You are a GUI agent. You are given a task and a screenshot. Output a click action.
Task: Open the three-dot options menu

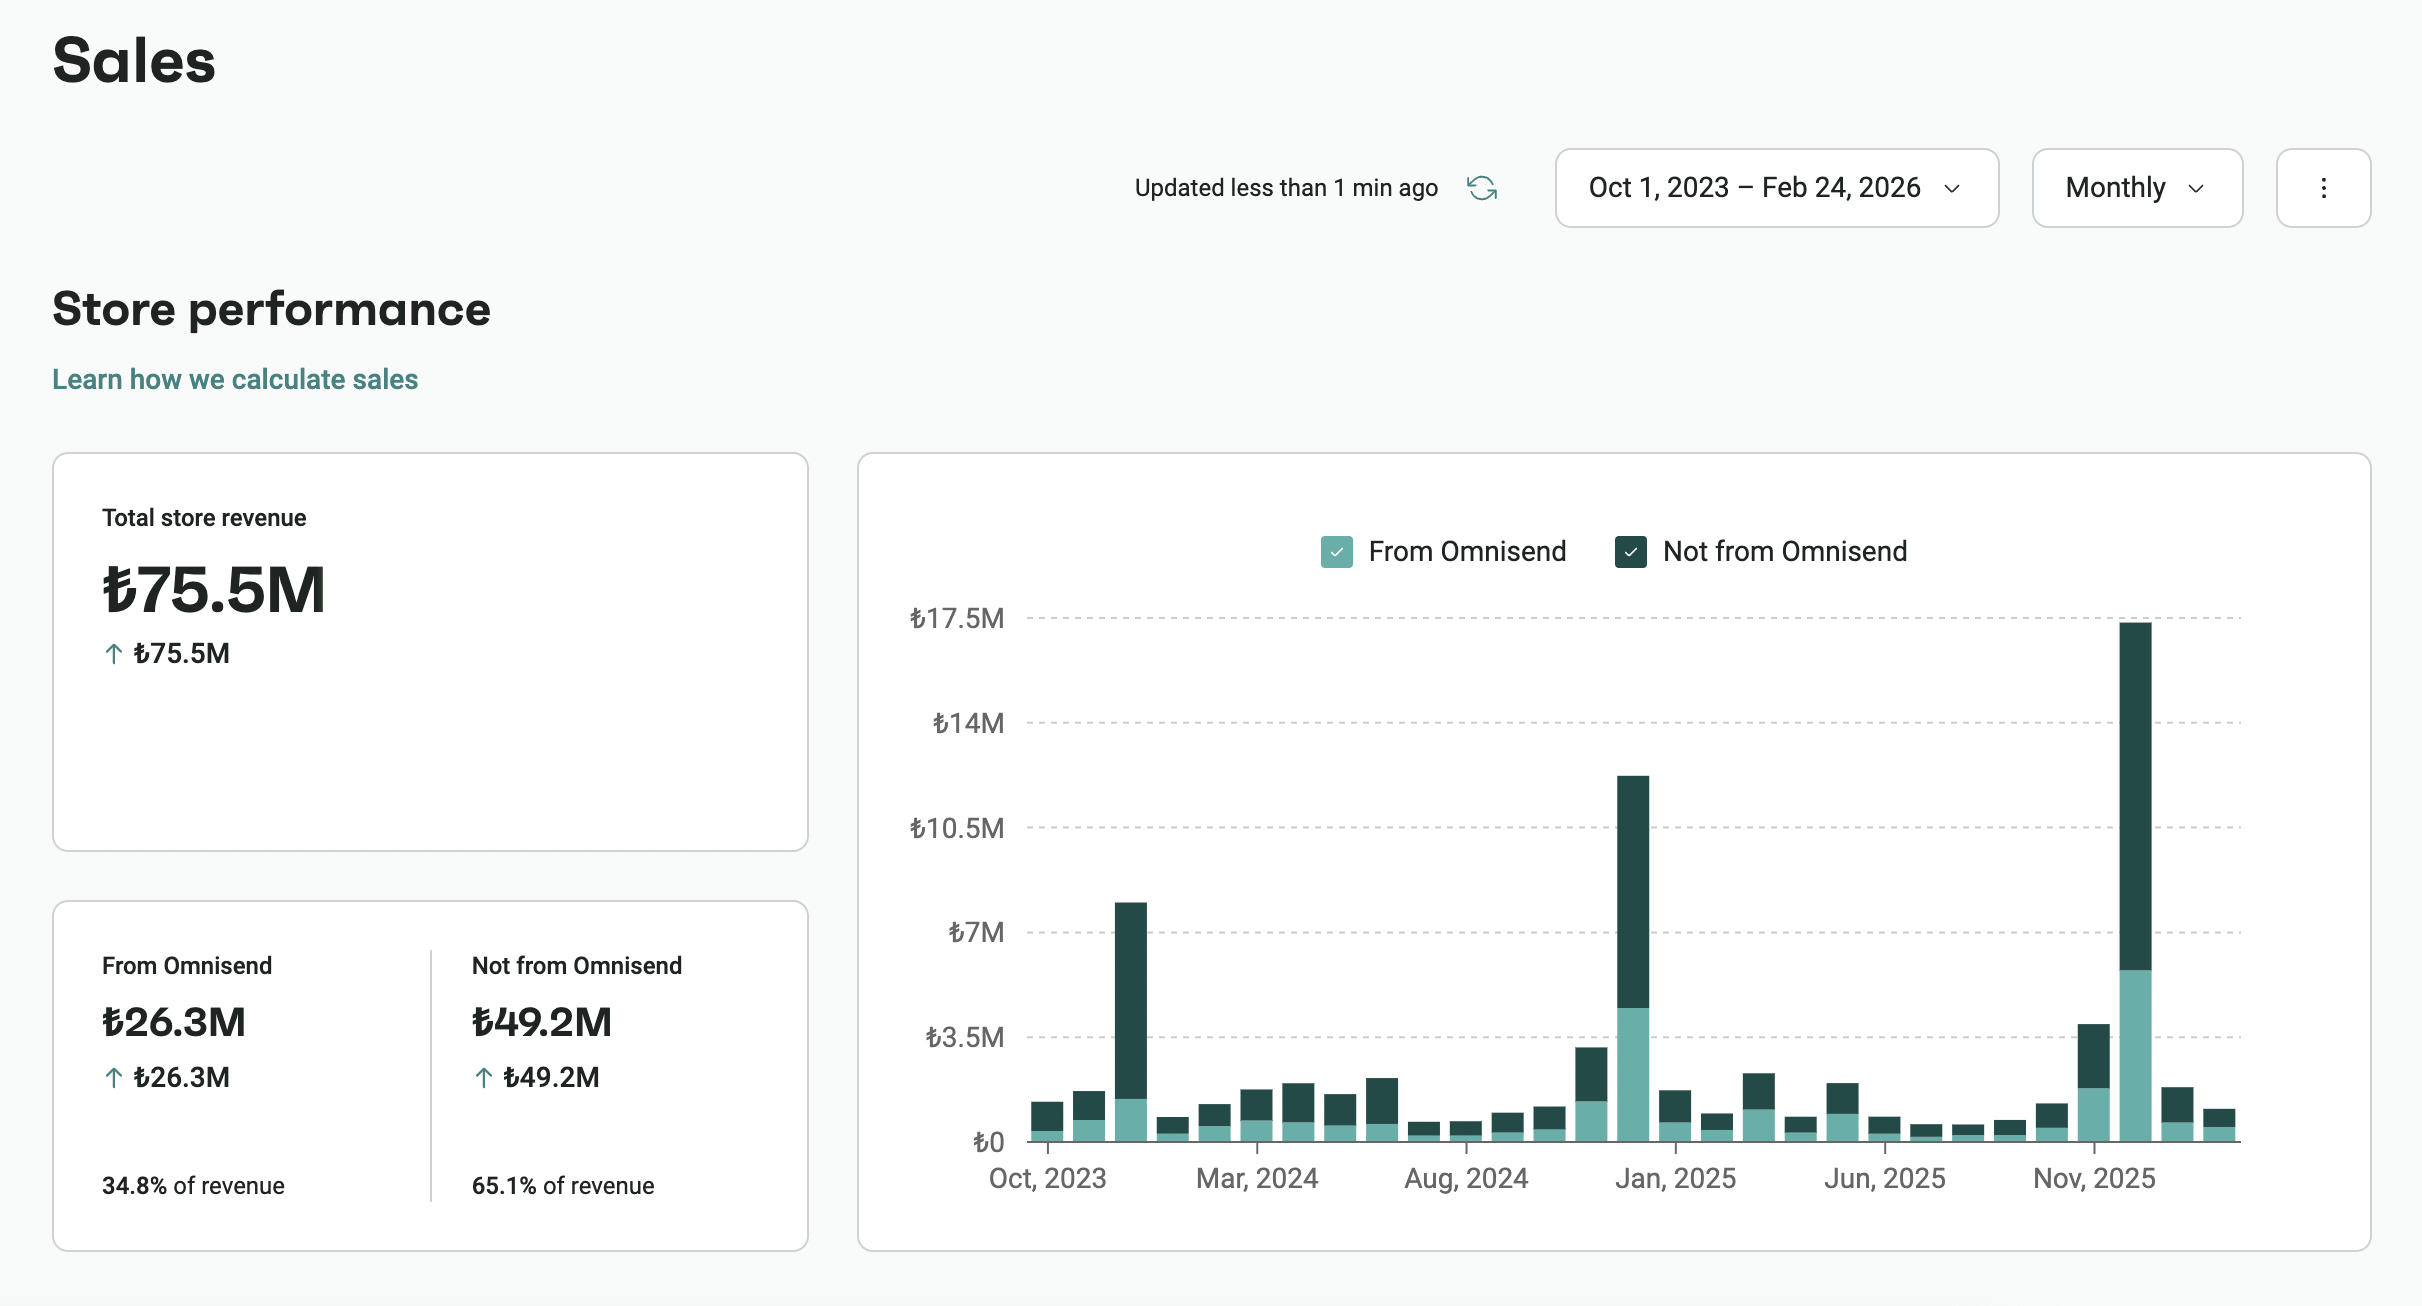(2323, 187)
